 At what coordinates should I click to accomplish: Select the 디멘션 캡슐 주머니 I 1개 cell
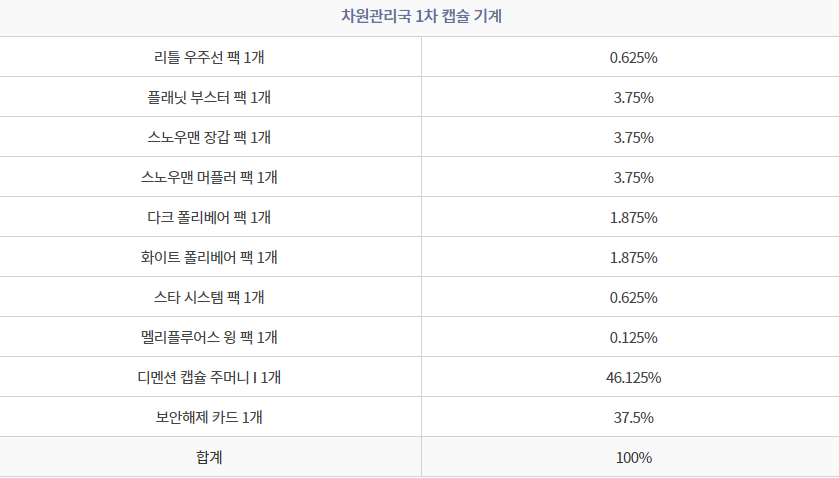209,377
